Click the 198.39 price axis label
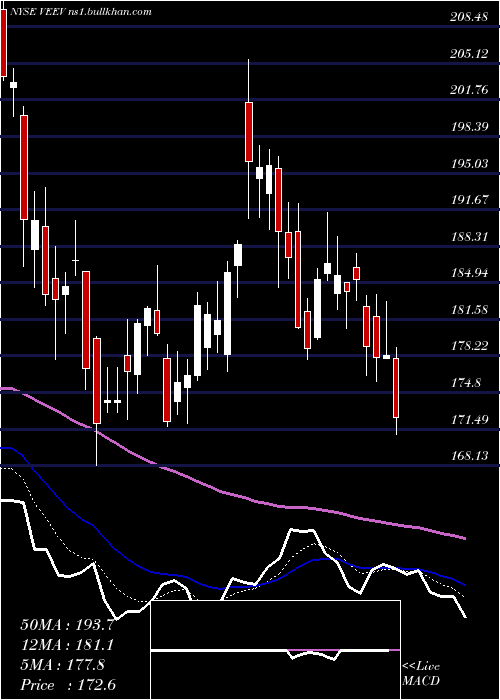 click(469, 127)
